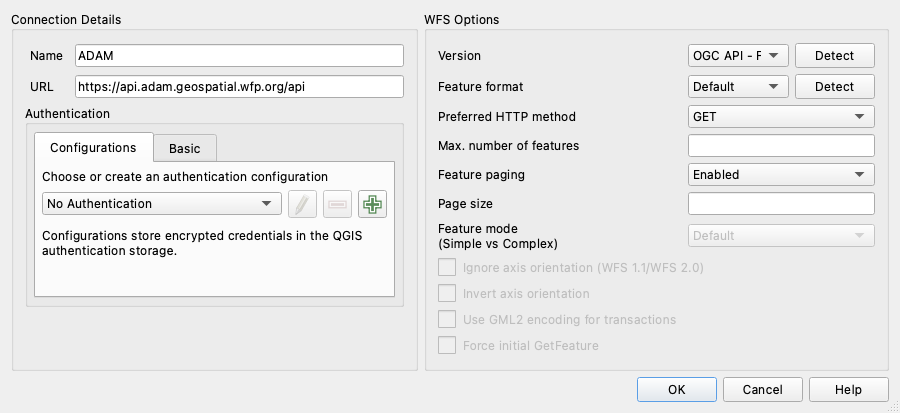Open the Feature format Default dropdown

point(738,87)
